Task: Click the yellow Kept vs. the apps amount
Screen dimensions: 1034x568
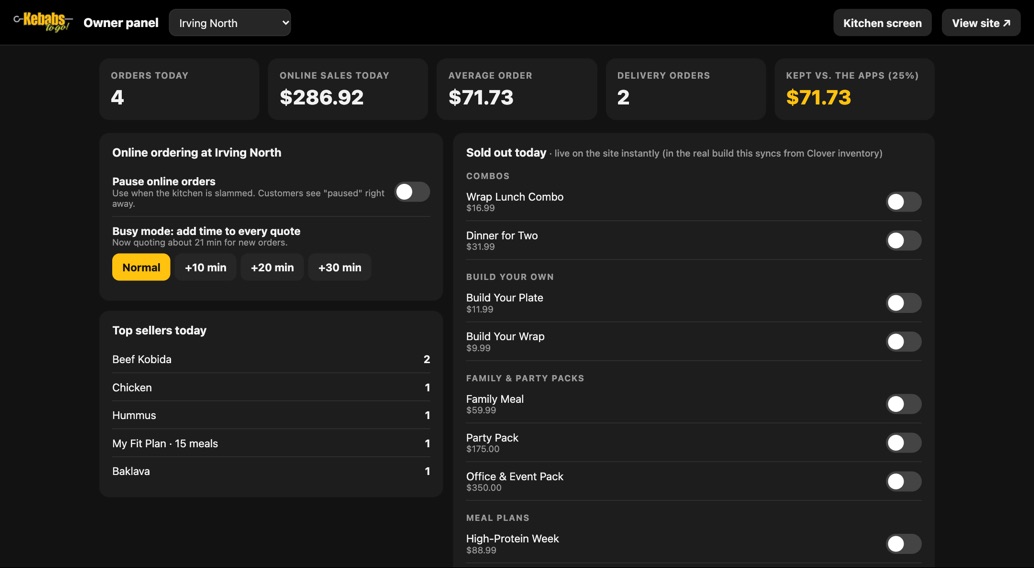Action: point(818,98)
